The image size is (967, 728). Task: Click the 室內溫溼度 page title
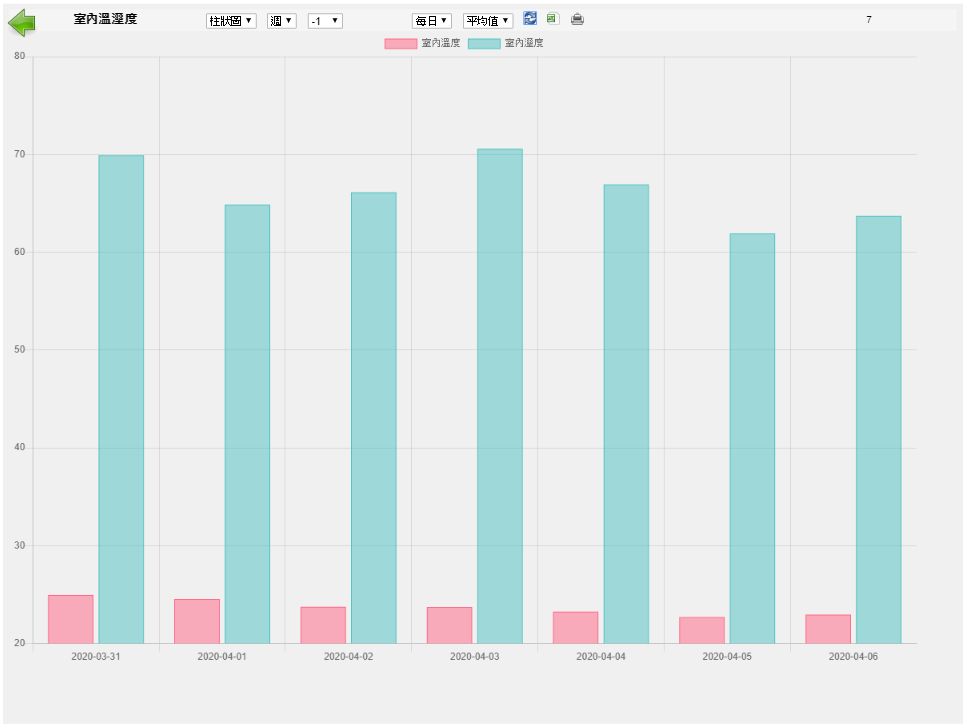pos(105,20)
